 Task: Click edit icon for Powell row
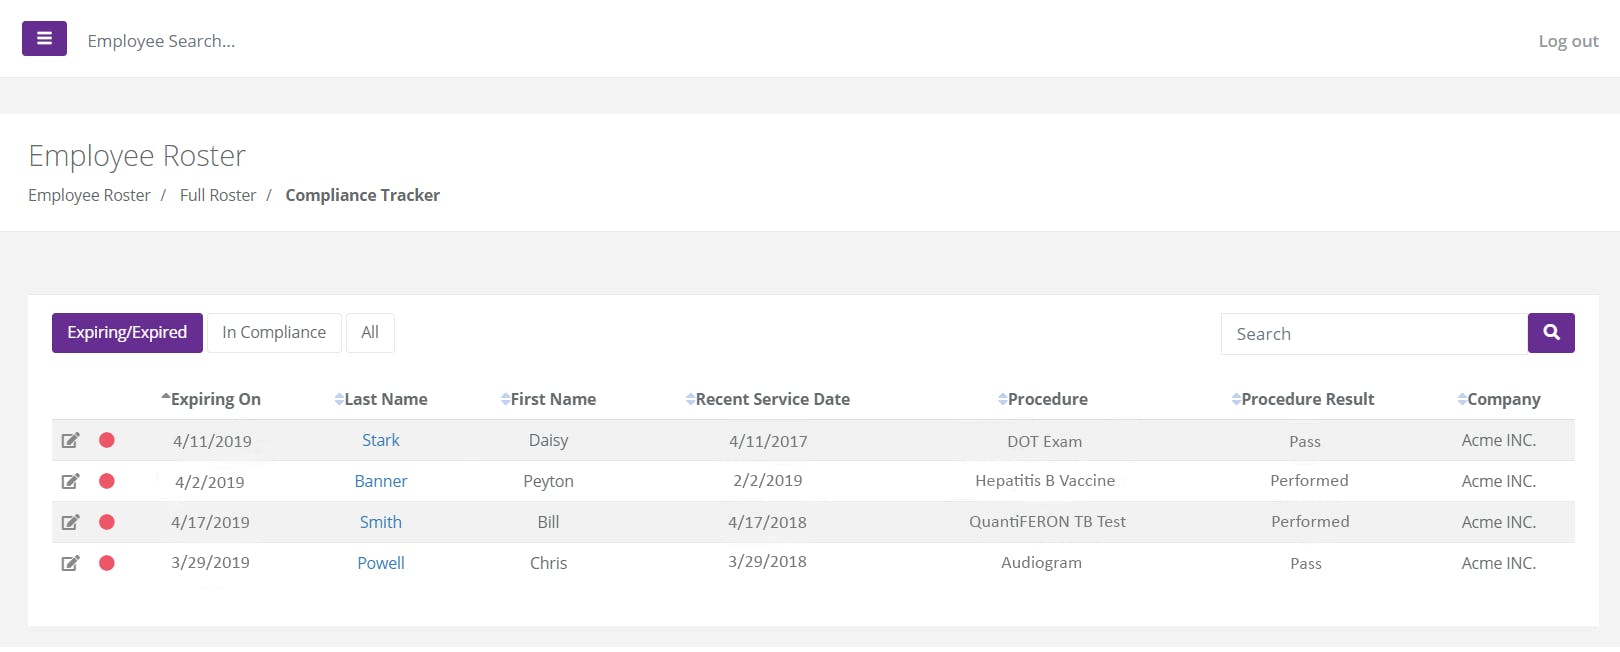coord(70,563)
